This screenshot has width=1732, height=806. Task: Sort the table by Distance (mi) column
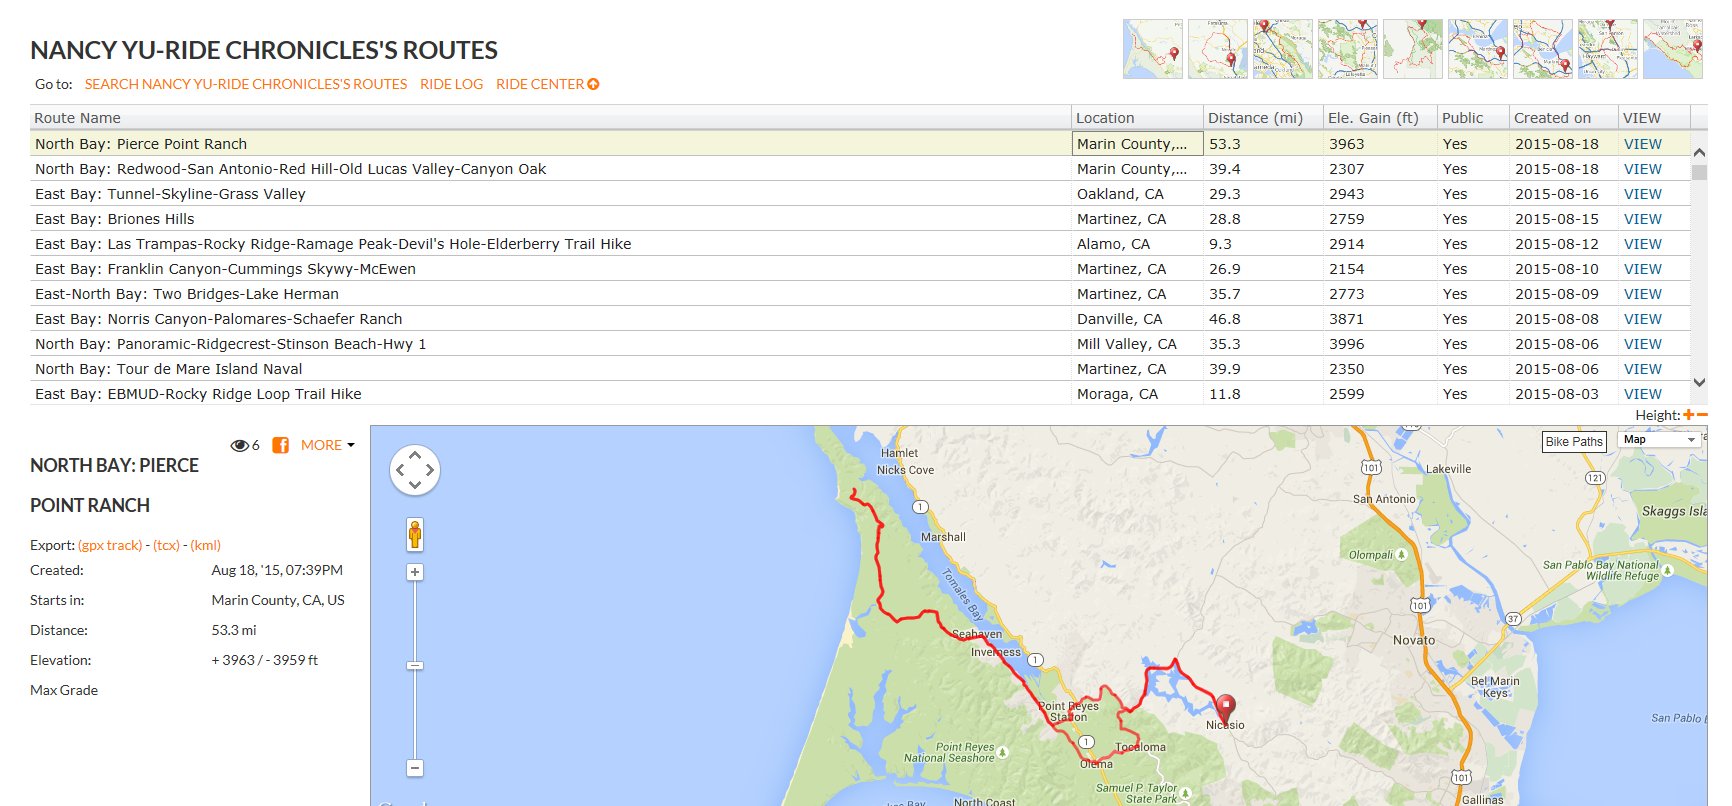click(x=1255, y=118)
